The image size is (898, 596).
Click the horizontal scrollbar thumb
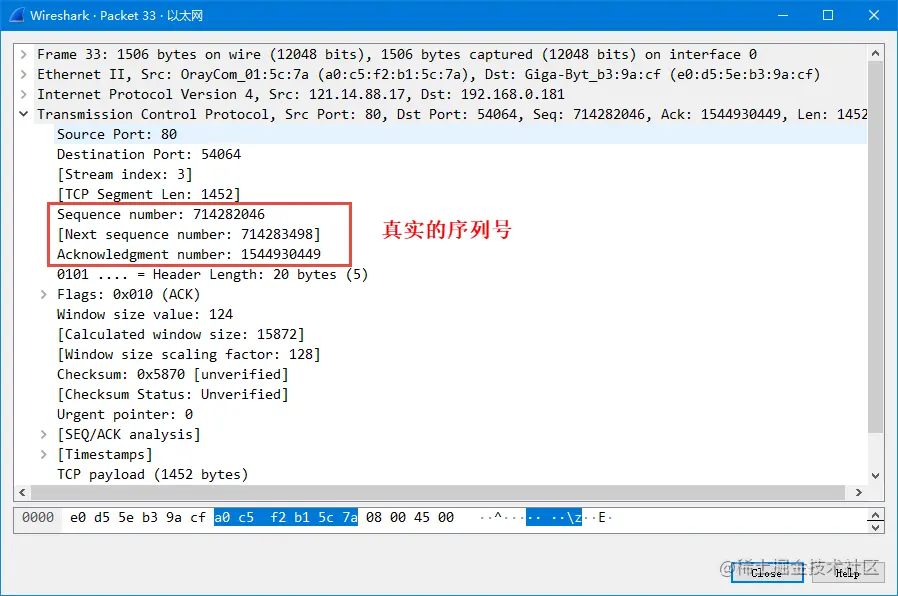[438, 492]
